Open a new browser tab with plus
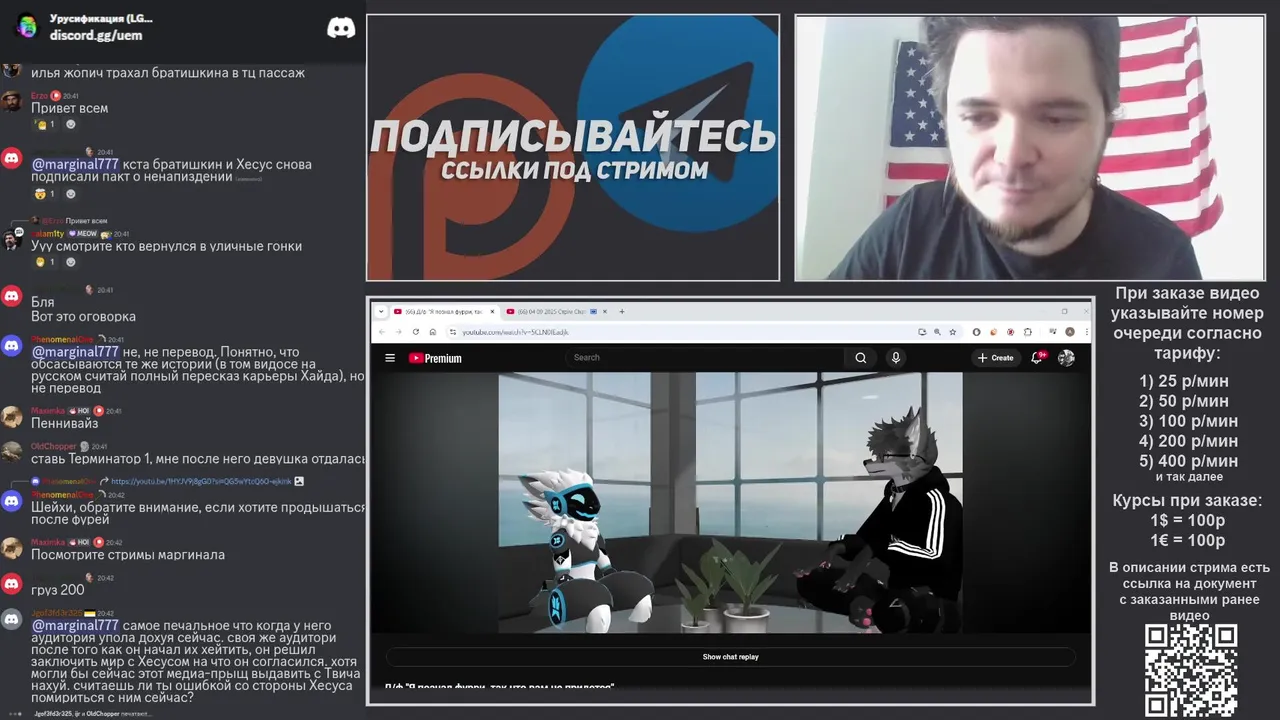The height and width of the screenshot is (720, 1280). pos(622,311)
